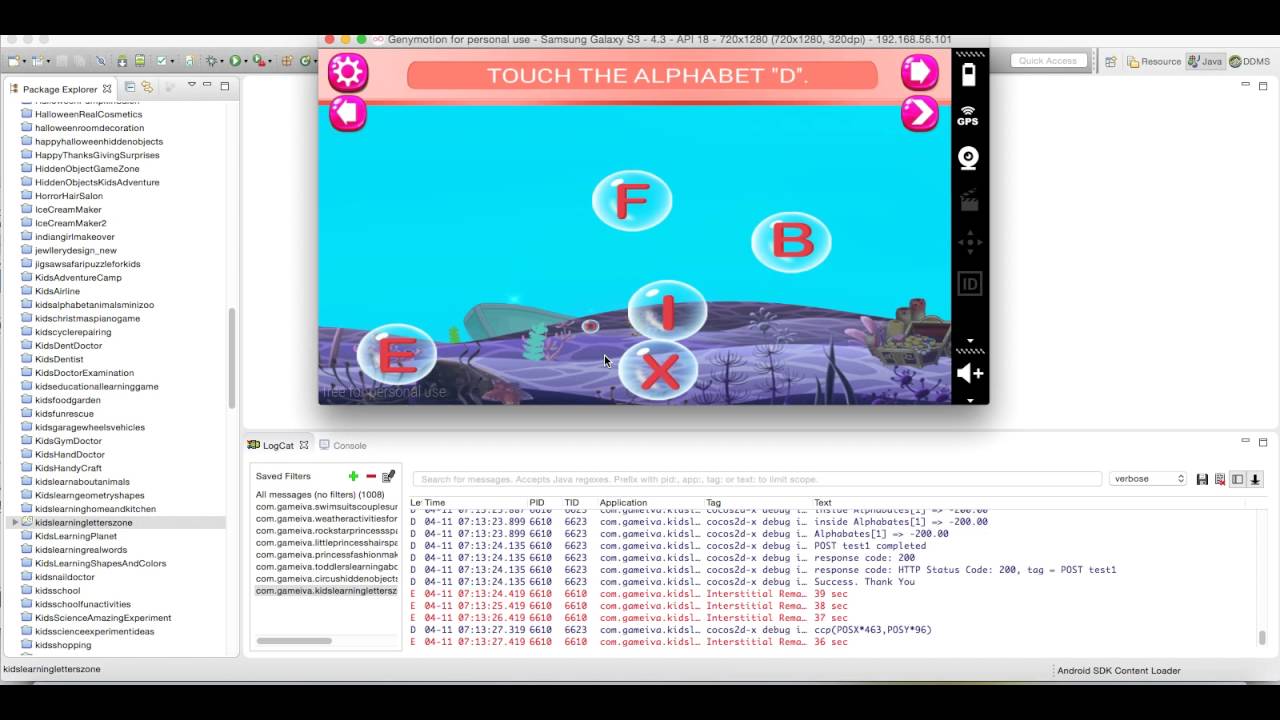Pop the bubble with letter F
The image size is (1280, 720).
(x=632, y=201)
